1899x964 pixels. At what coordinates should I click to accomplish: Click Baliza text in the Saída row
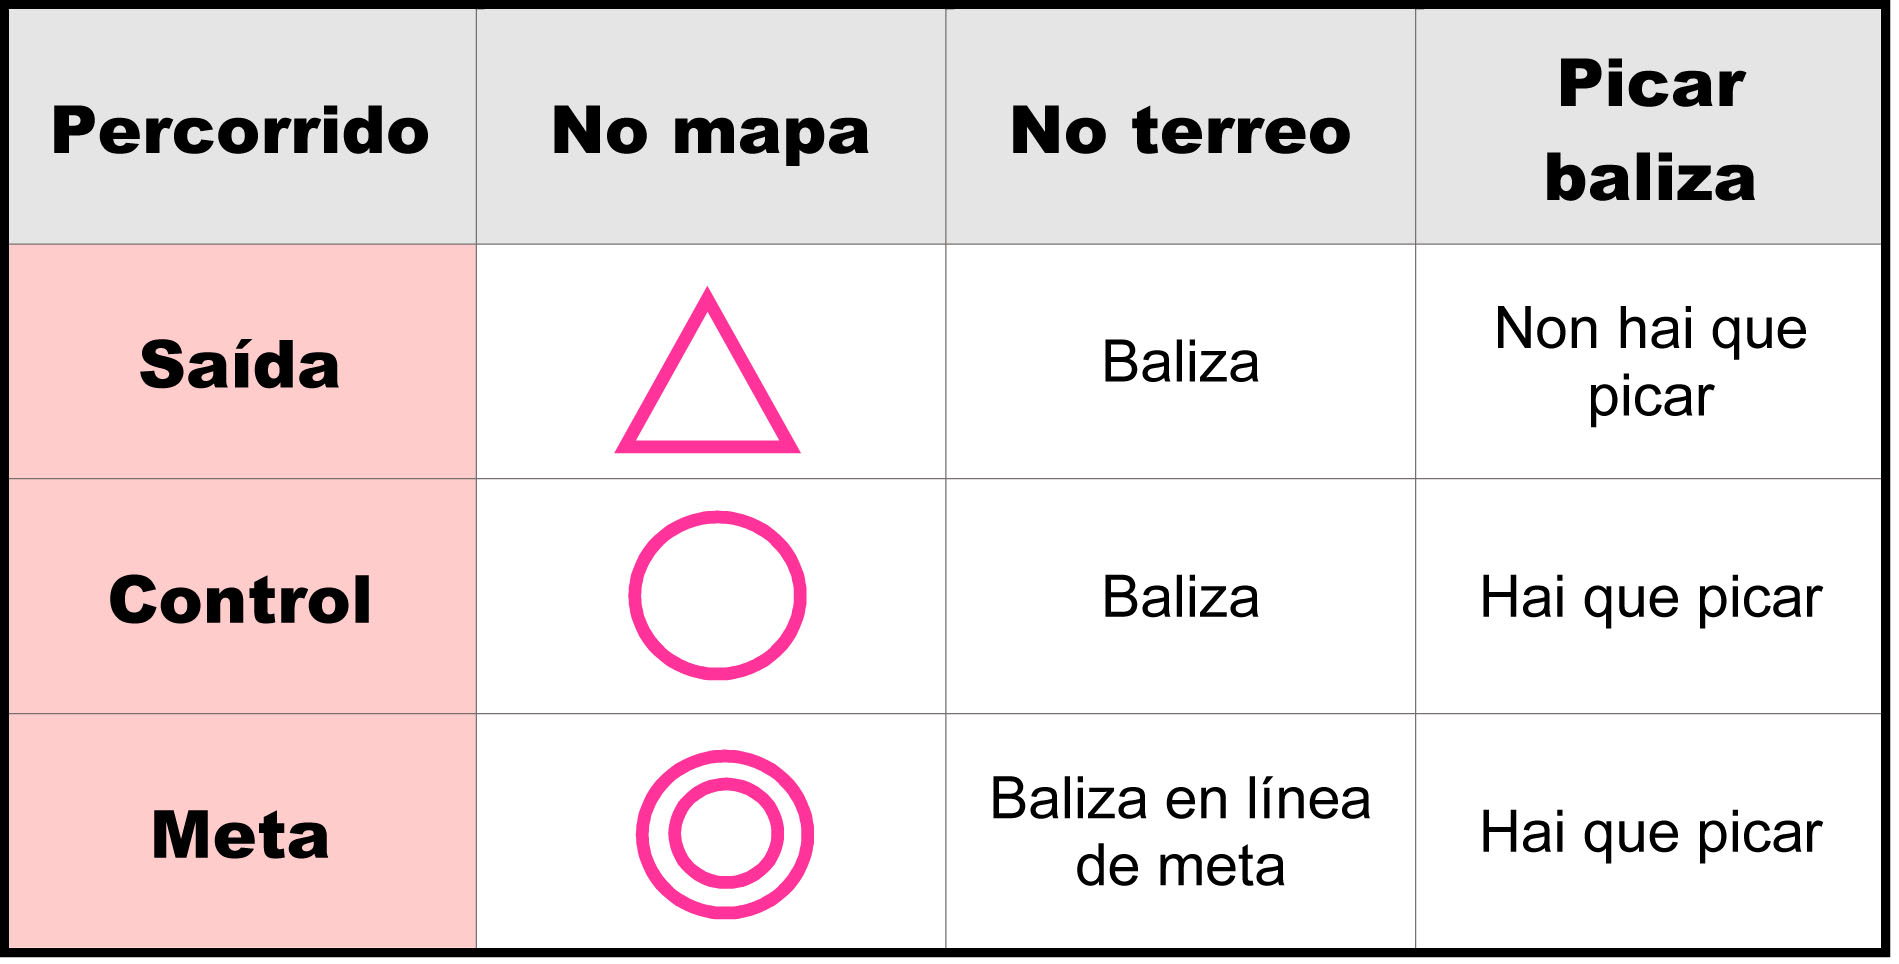coord(1180,362)
